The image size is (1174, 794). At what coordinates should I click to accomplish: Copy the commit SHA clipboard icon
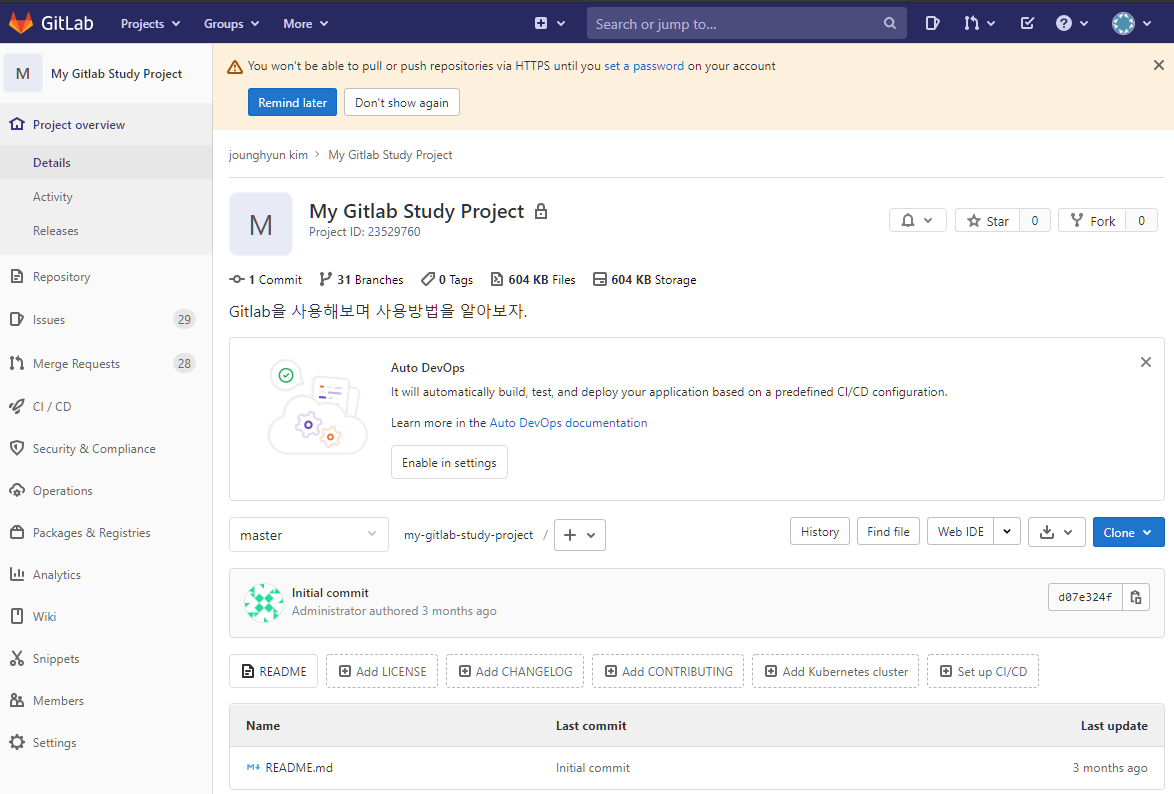(x=1136, y=597)
